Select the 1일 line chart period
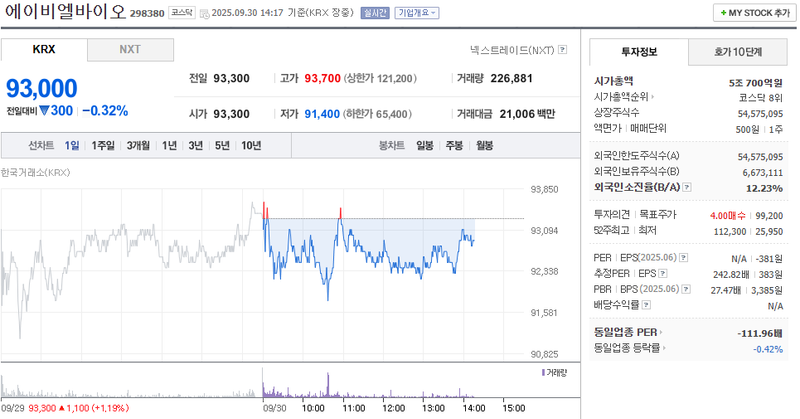This screenshot has height=419, width=800. pyautogui.click(x=72, y=145)
